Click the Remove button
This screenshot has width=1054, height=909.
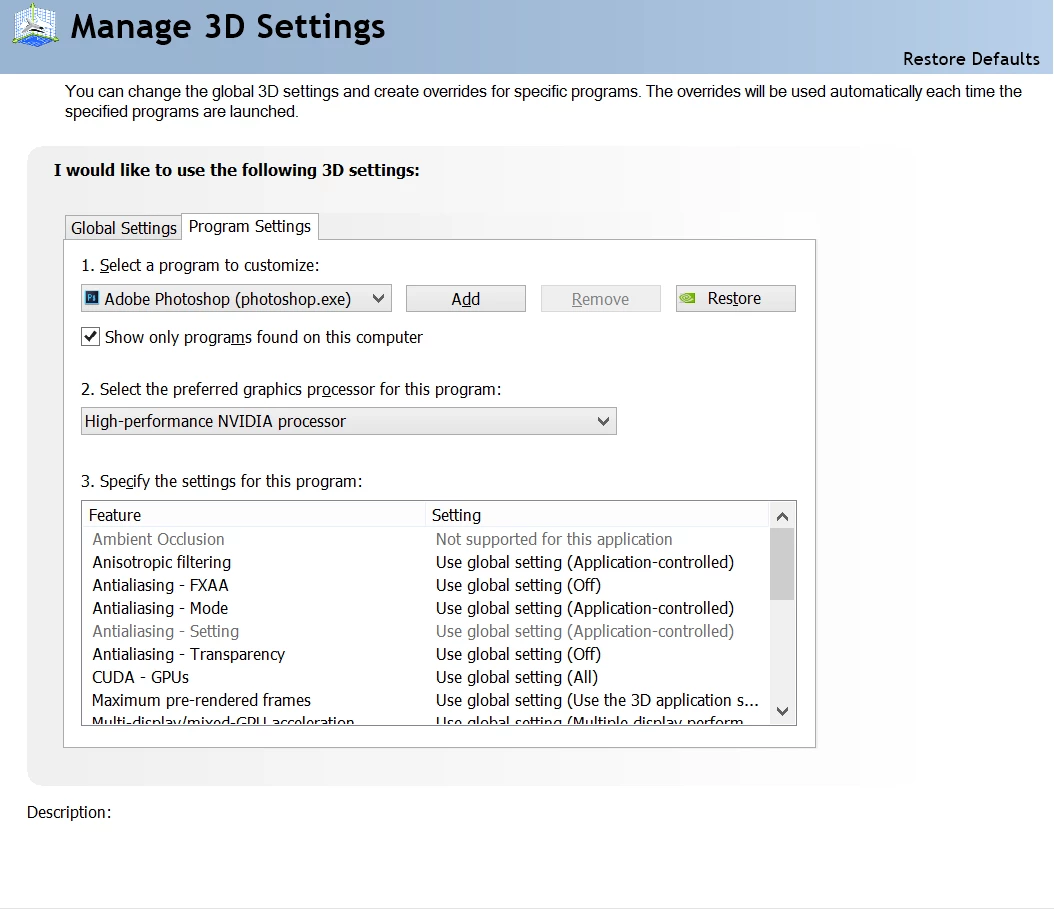click(600, 299)
